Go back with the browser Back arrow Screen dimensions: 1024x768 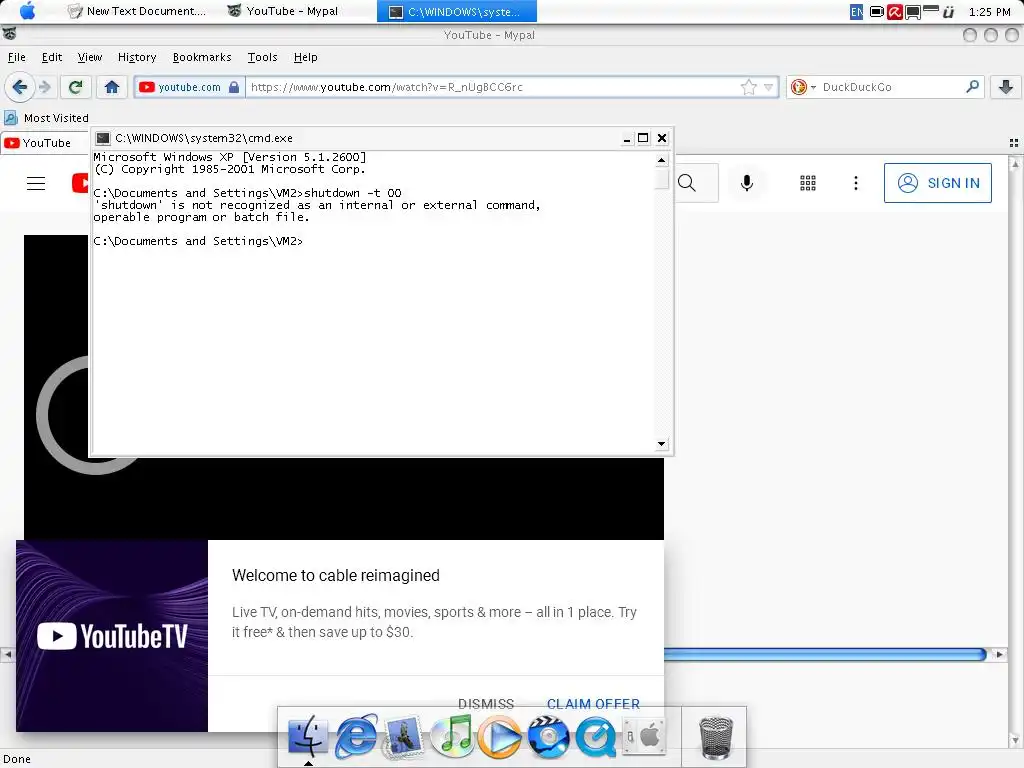pyautogui.click(x=20, y=87)
